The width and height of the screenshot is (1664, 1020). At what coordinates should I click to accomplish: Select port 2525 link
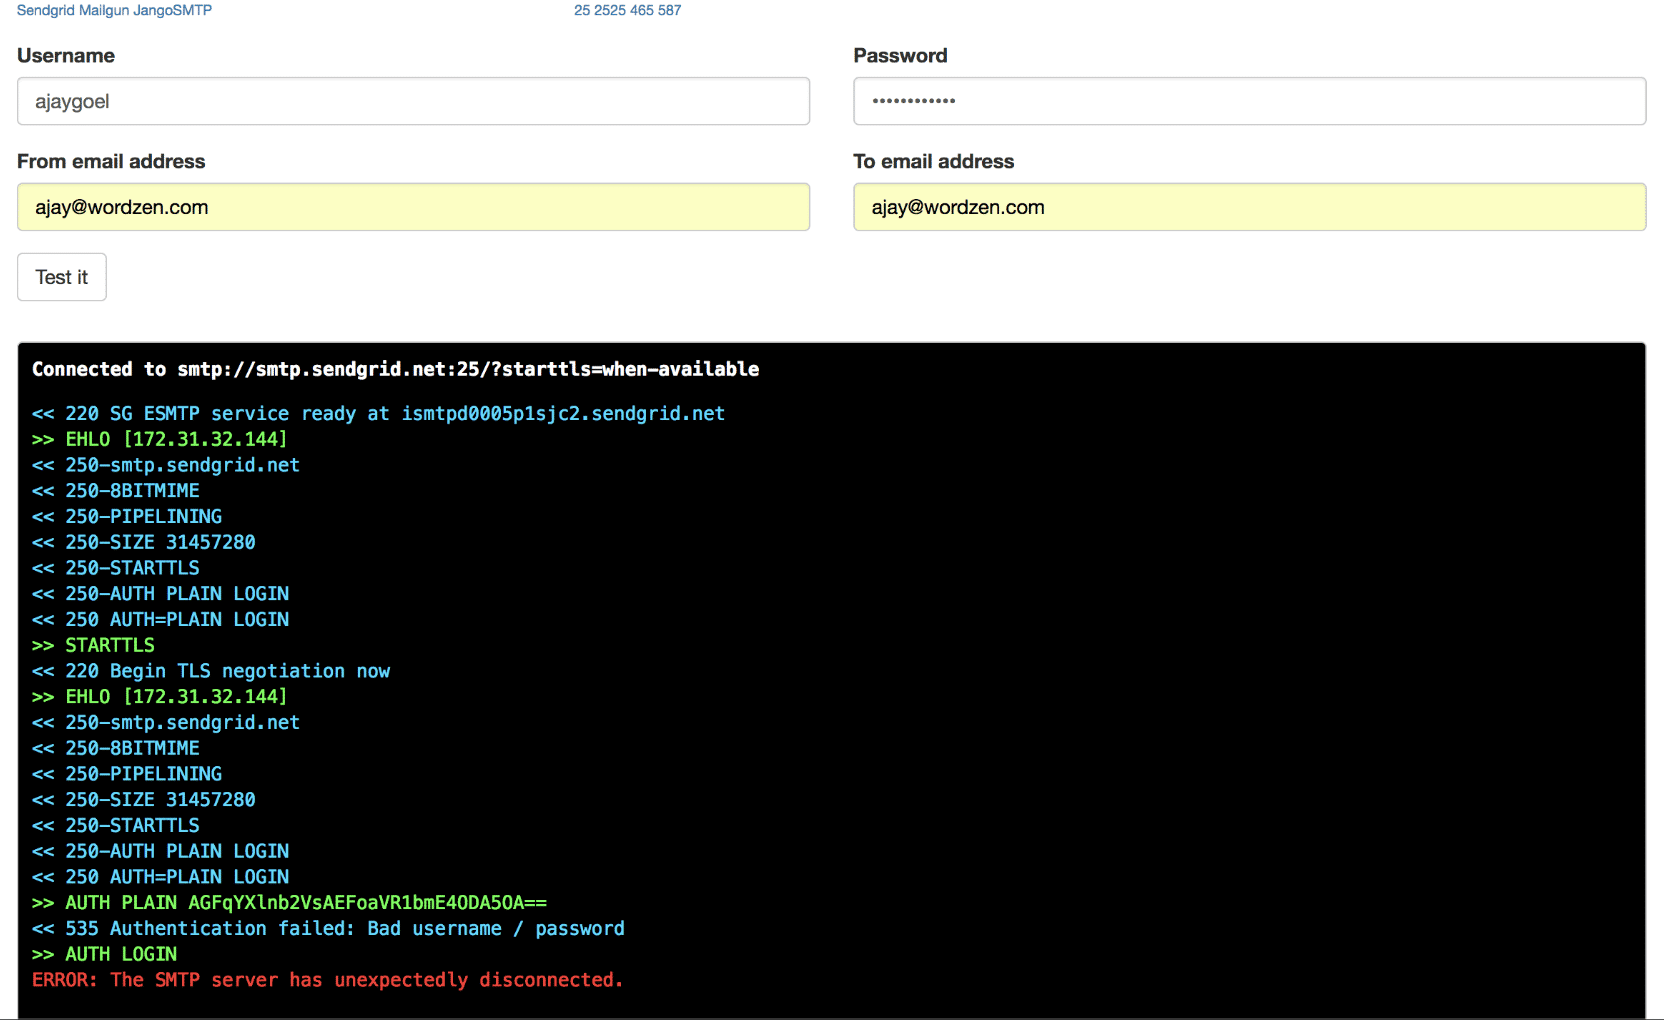(609, 10)
